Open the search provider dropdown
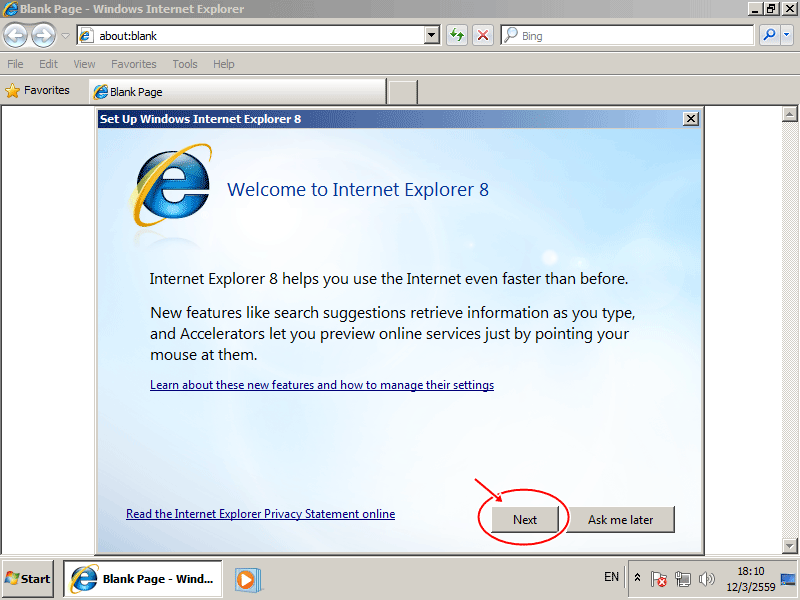 (787, 36)
